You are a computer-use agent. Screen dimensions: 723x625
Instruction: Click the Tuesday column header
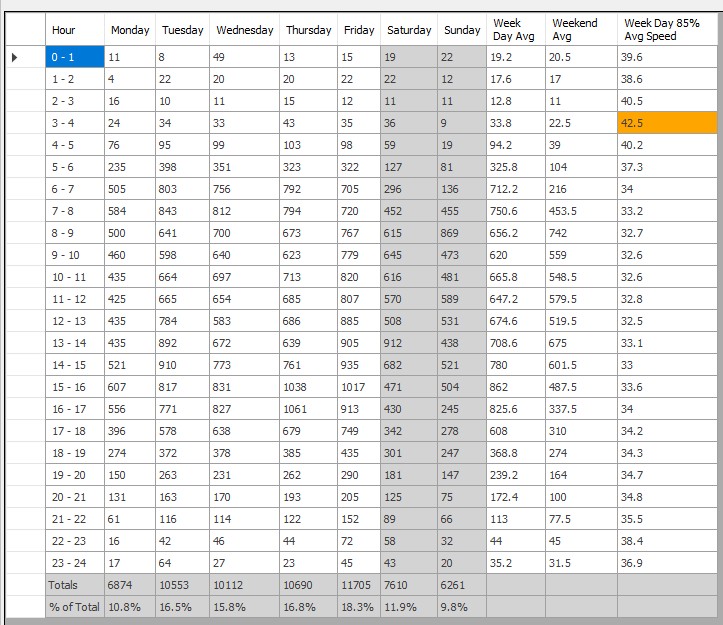pyautogui.click(x=182, y=30)
